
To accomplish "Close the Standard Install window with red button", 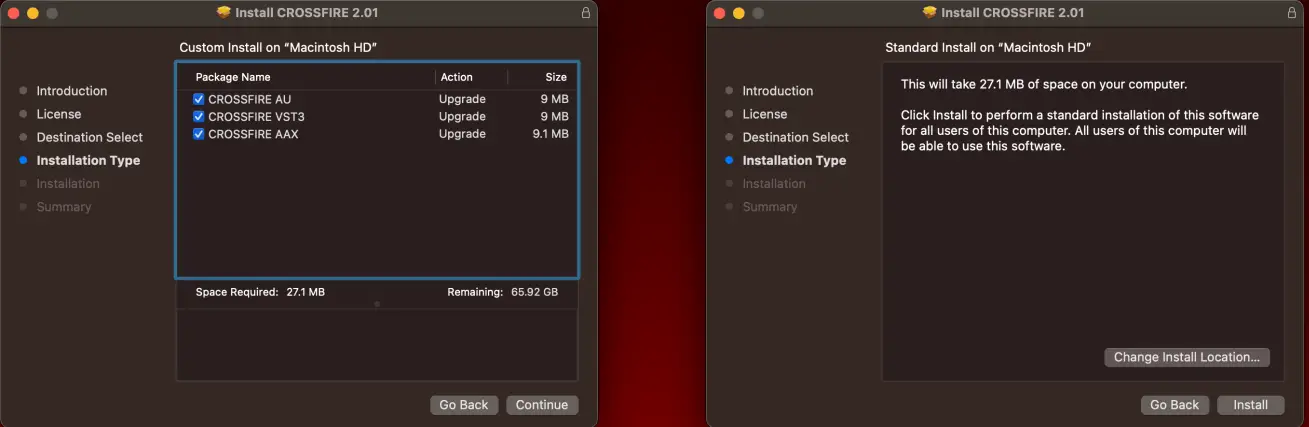I will click(719, 13).
